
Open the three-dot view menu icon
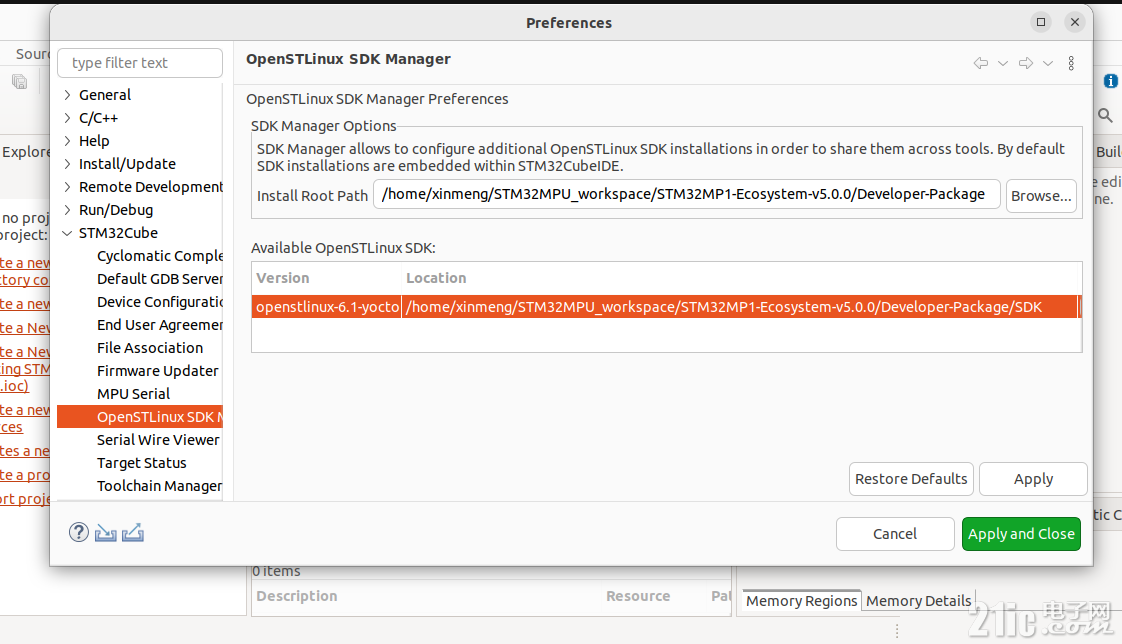coord(1071,63)
